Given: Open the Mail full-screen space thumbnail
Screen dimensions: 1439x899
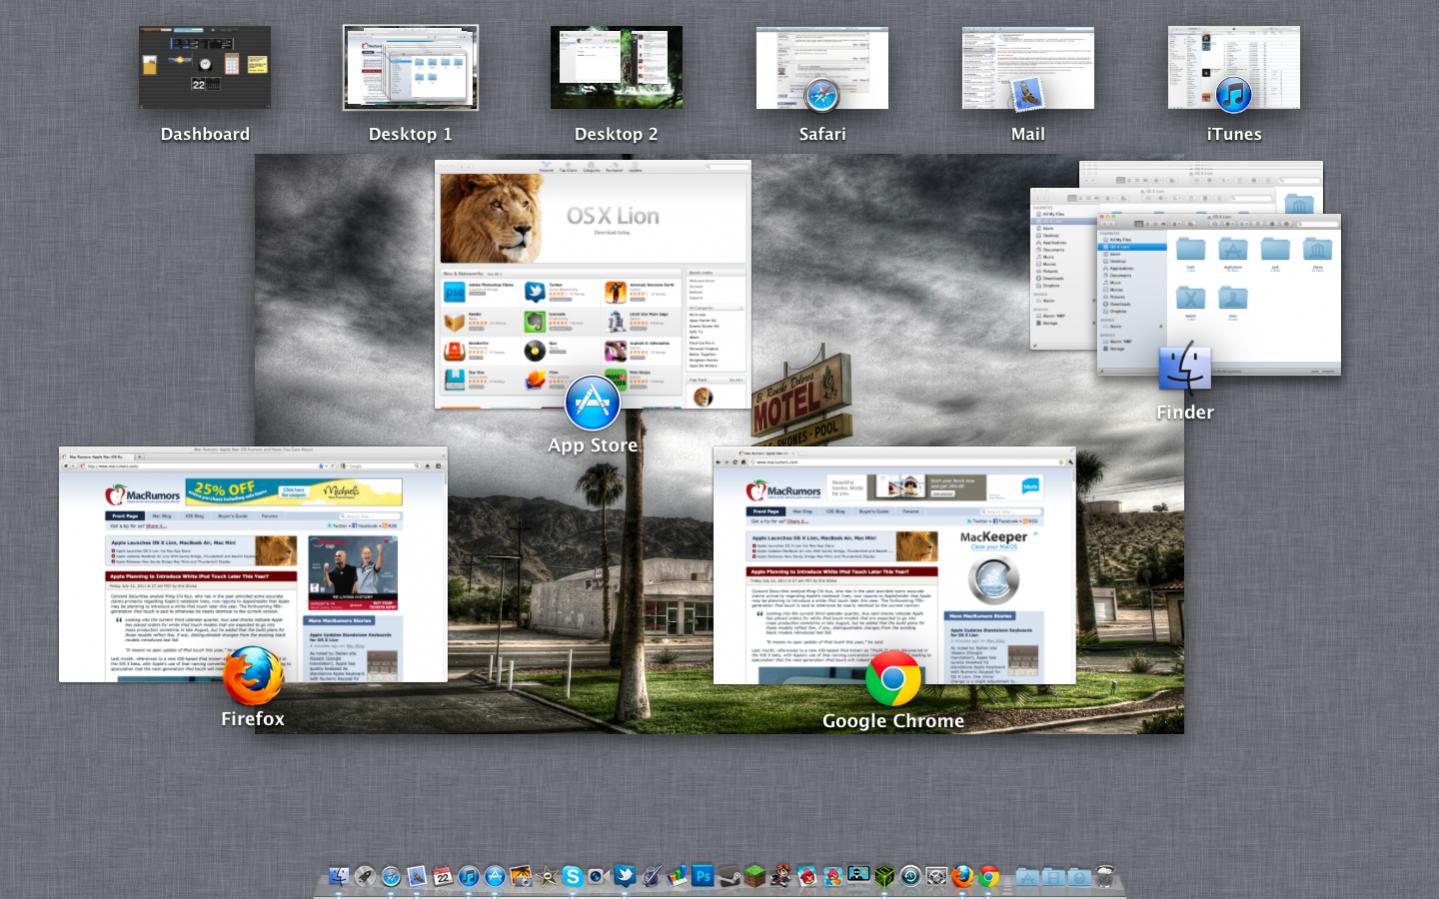Looking at the screenshot, I should [1028, 67].
